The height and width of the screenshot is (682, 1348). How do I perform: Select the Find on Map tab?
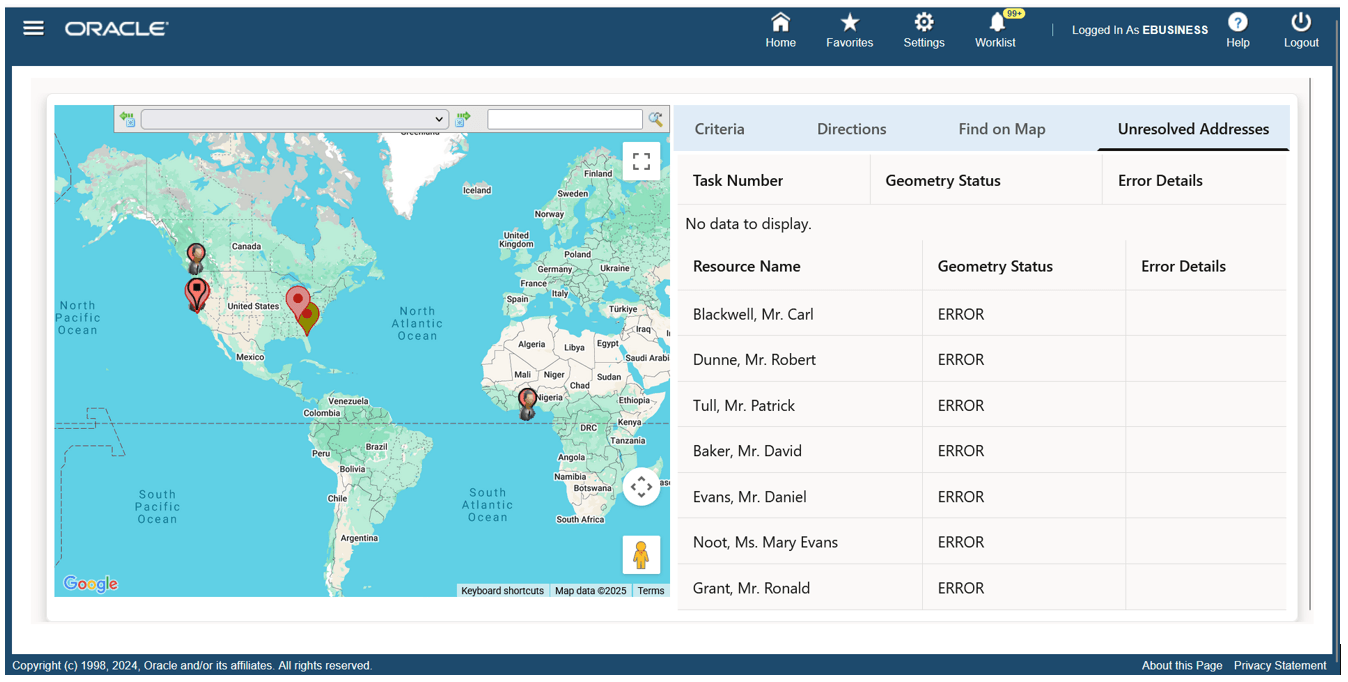click(x=1001, y=128)
